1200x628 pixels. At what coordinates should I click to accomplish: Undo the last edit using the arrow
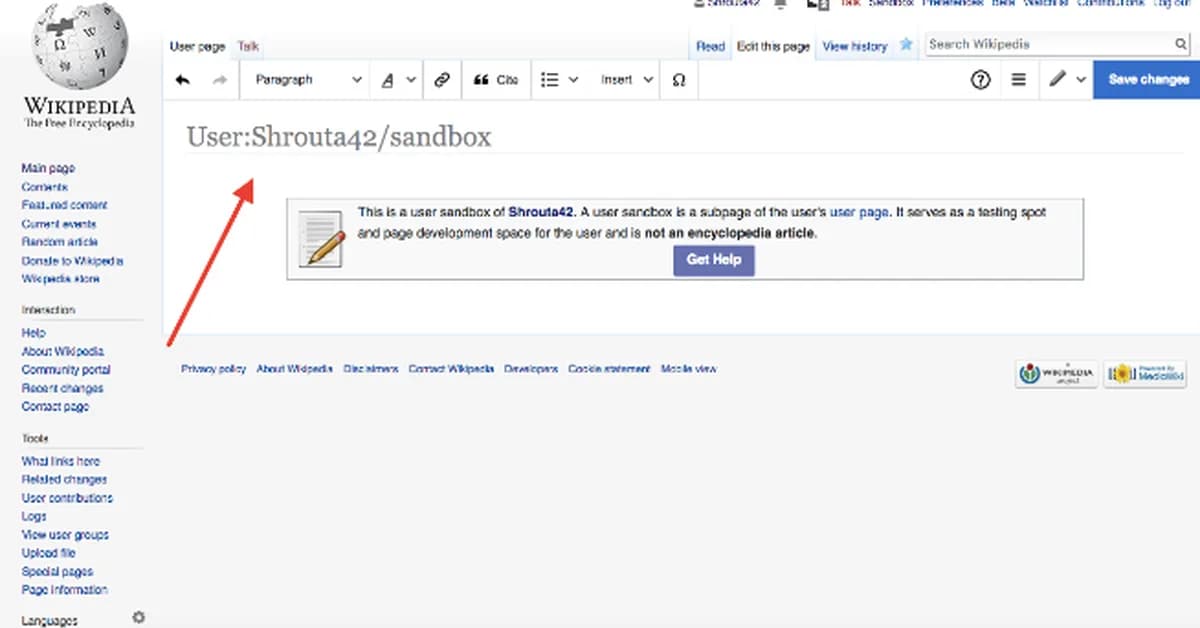coord(182,80)
